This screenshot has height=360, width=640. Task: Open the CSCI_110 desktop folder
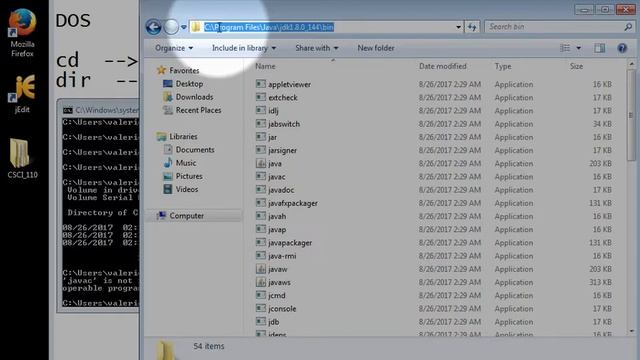point(22,158)
